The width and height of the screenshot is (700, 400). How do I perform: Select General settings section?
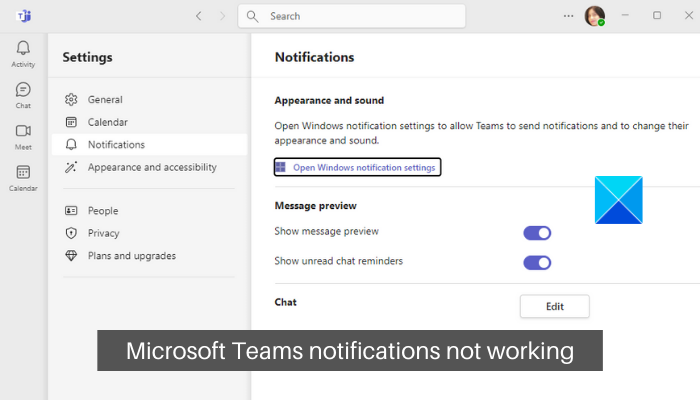coord(150,100)
